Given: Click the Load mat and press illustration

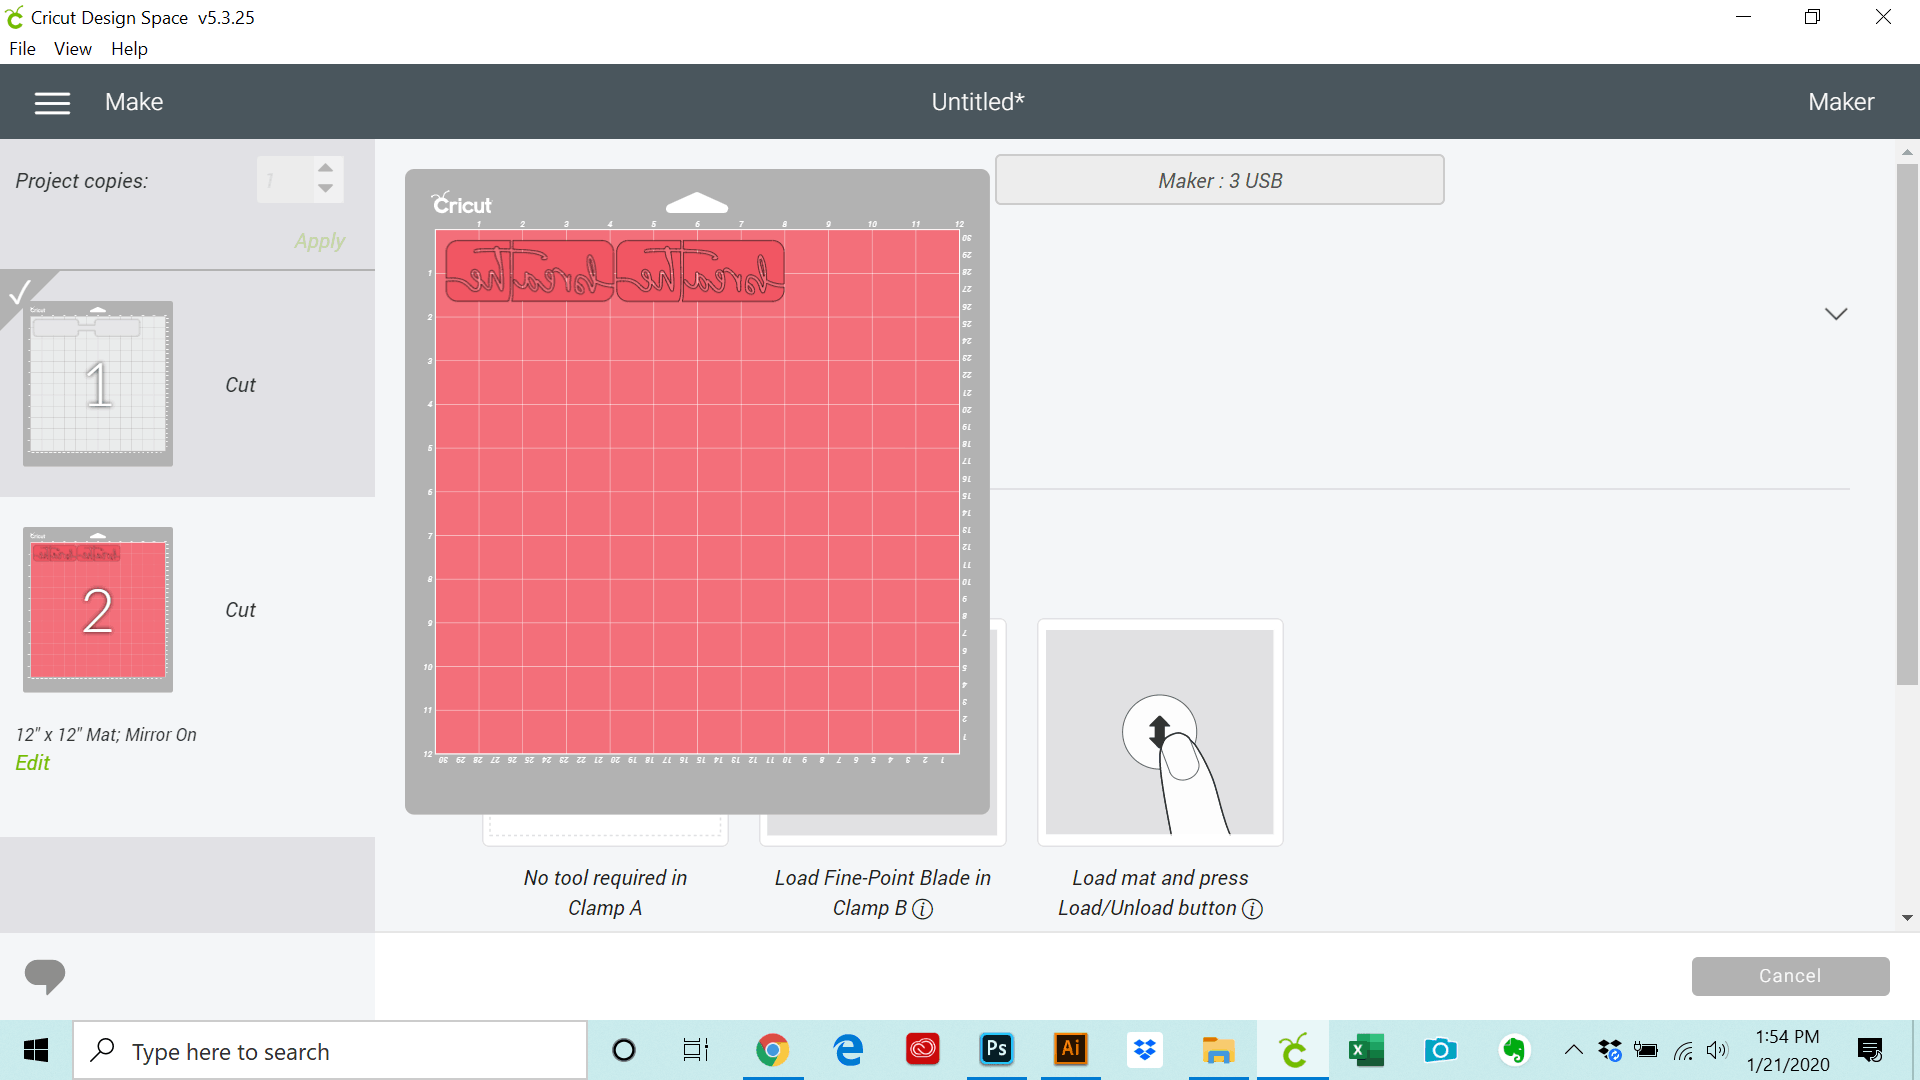Looking at the screenshot, I should coord(1160,732).
